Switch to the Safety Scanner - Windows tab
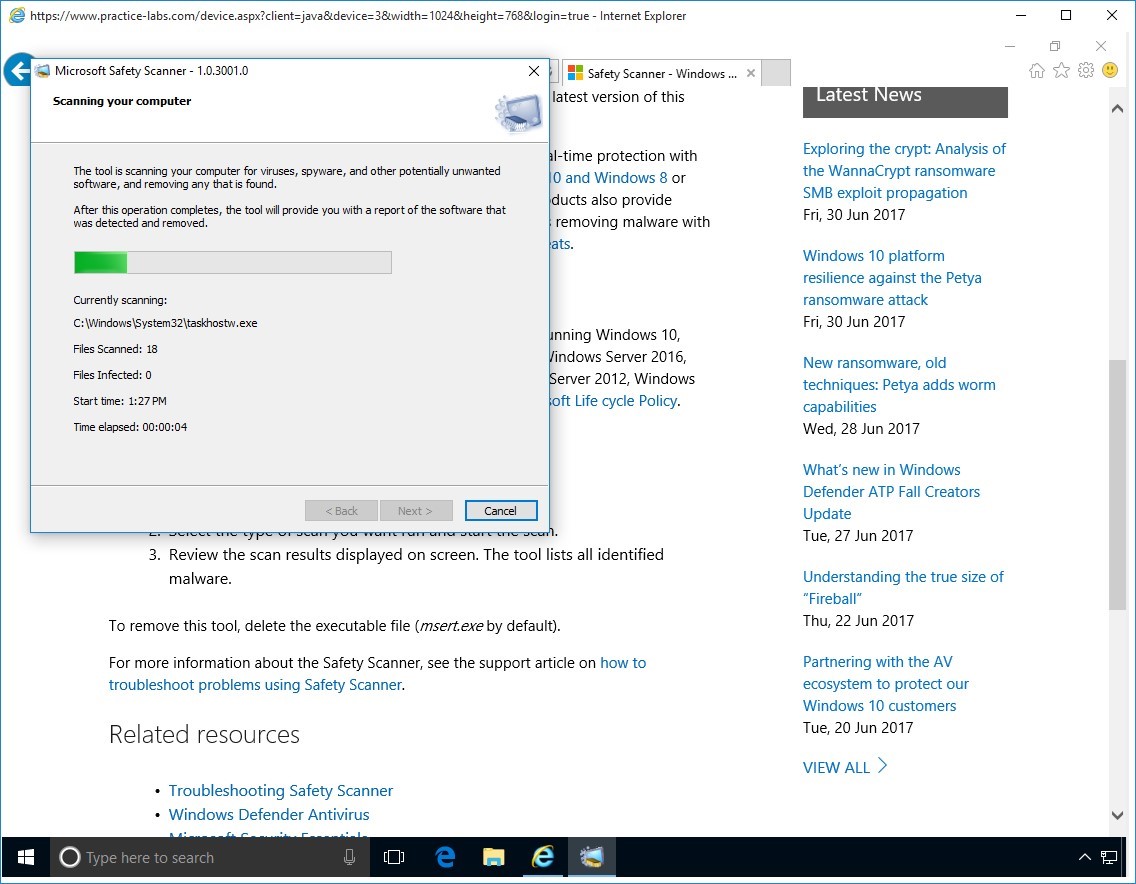The image size is (1136, 884). click(661, 73)
